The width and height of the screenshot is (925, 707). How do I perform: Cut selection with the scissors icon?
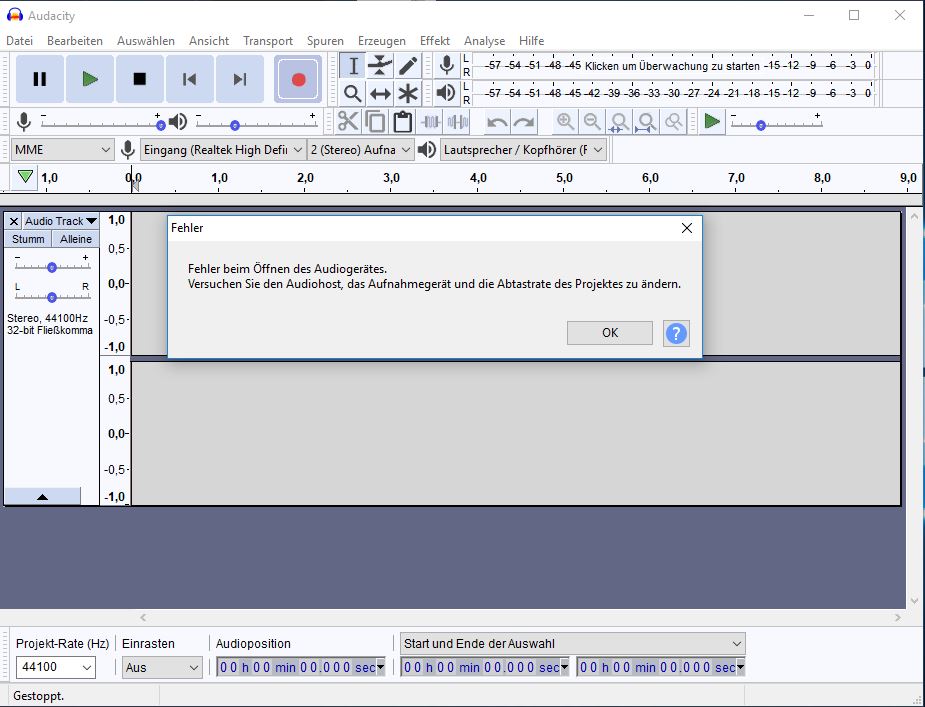point(348,122)
